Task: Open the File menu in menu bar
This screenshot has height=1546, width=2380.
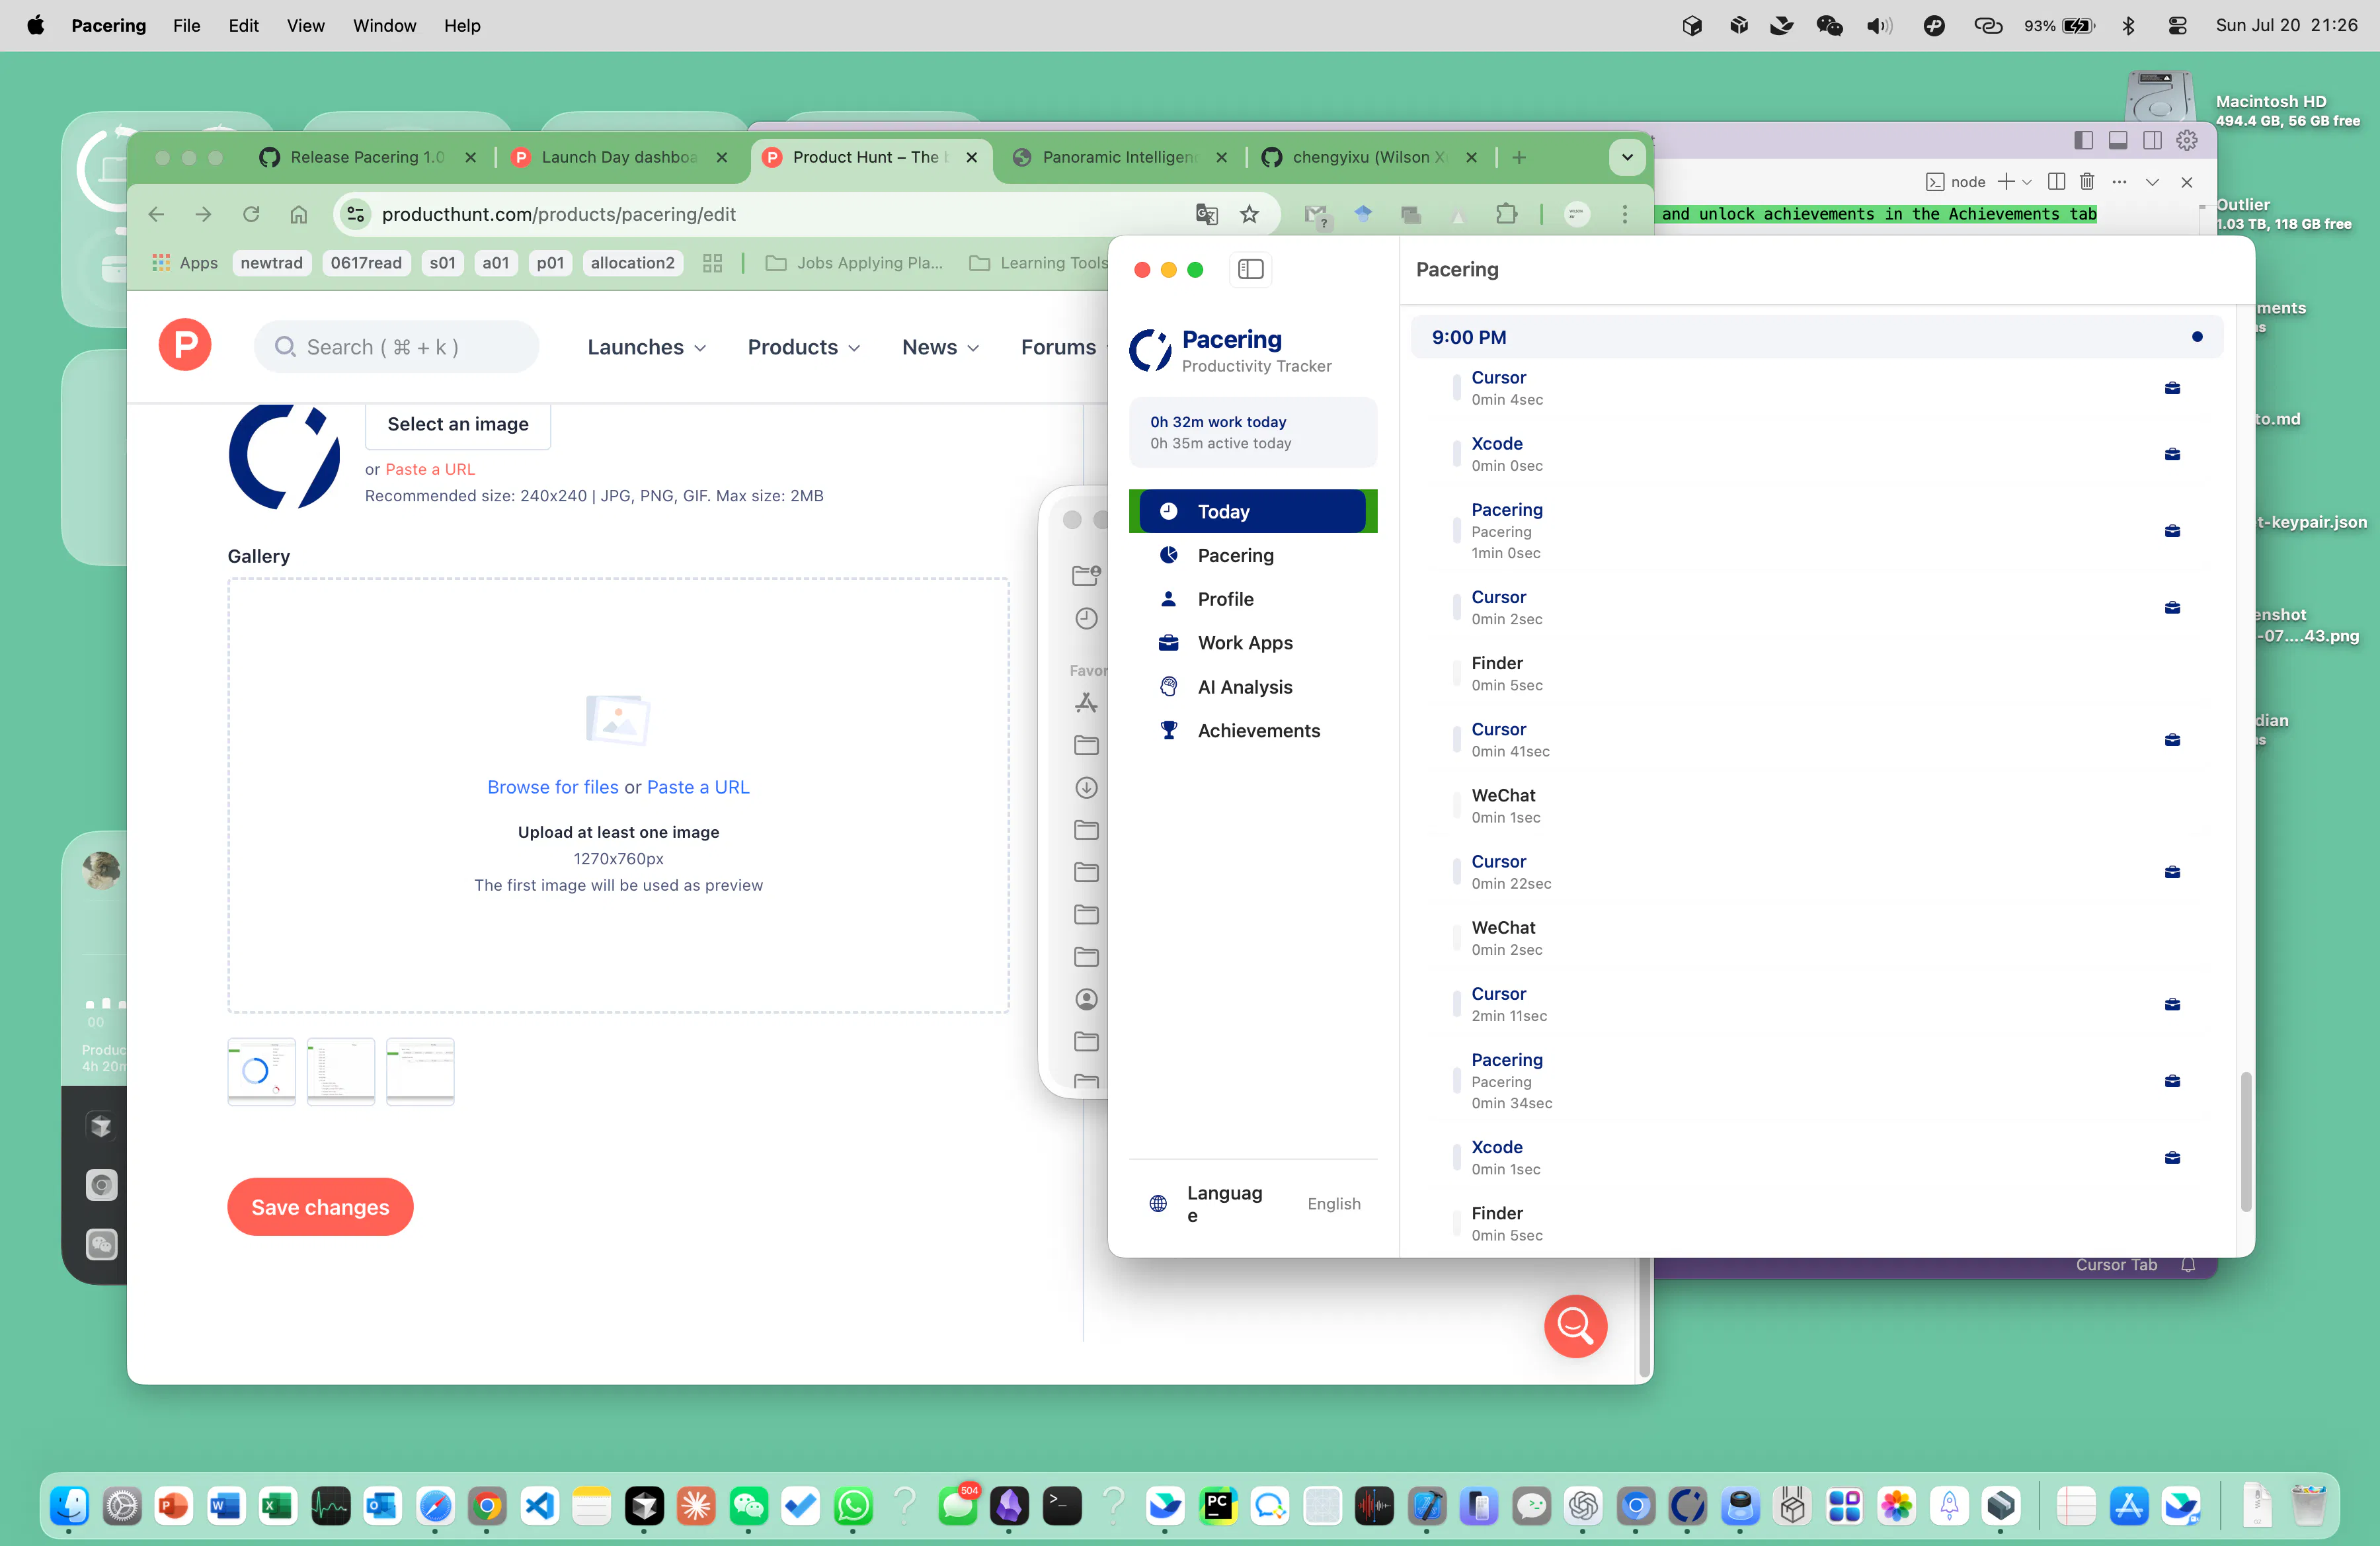Action: pos(186,25)
